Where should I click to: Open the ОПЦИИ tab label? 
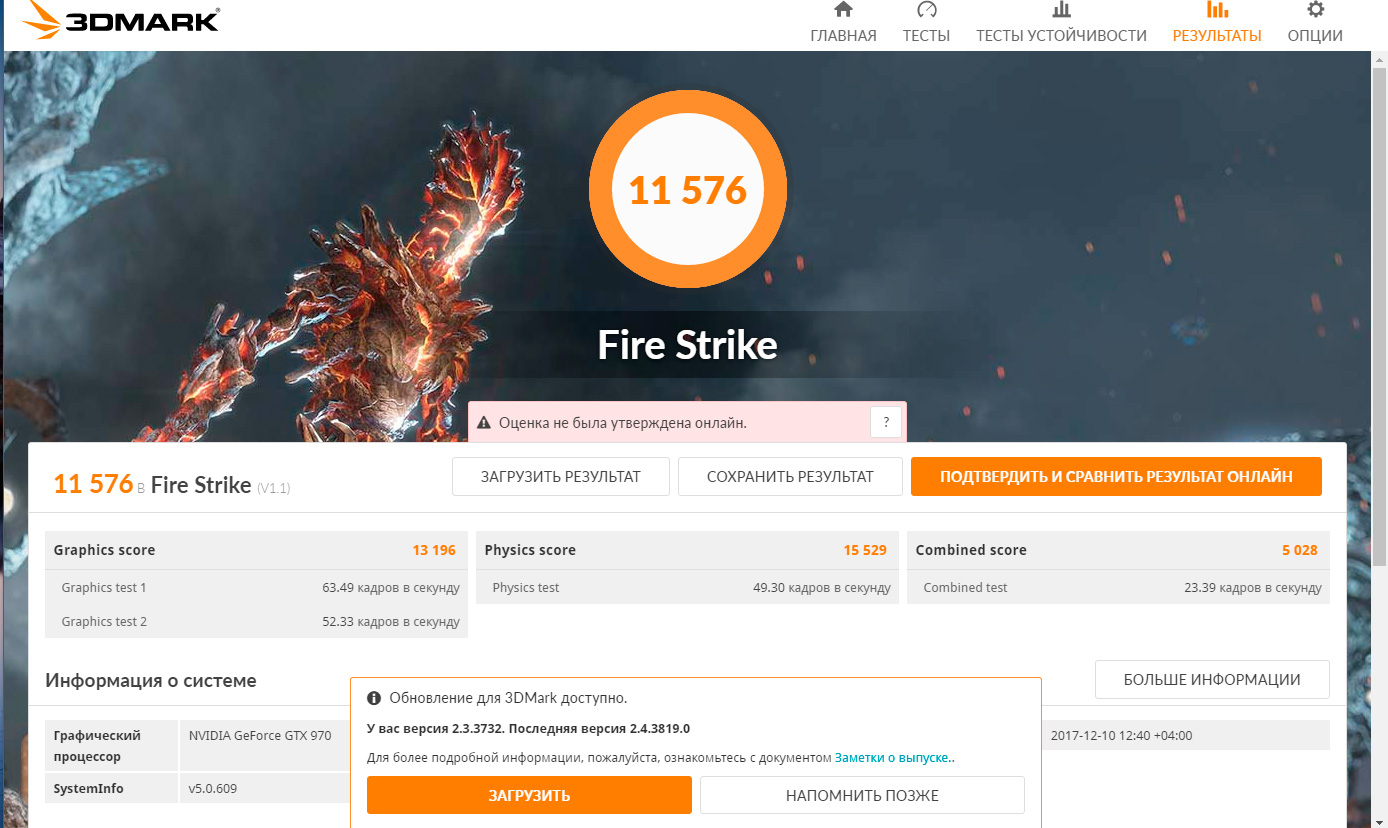click(x=1315, y=36)
